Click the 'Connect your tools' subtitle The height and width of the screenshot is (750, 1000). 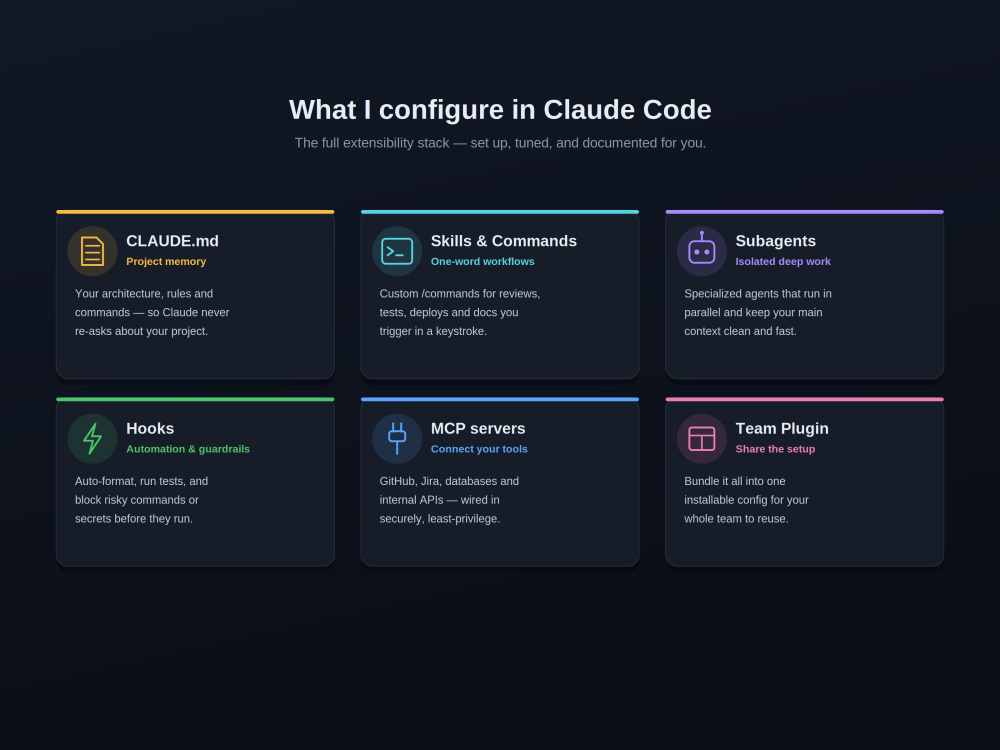(480, 449)
